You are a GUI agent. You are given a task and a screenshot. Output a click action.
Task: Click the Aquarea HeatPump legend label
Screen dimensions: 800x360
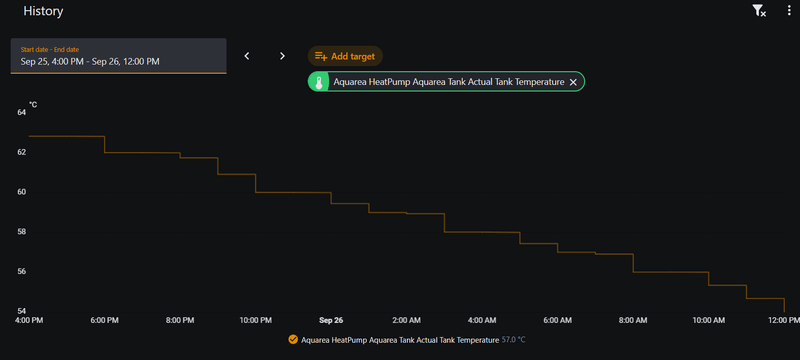click(x=400, y=340)
